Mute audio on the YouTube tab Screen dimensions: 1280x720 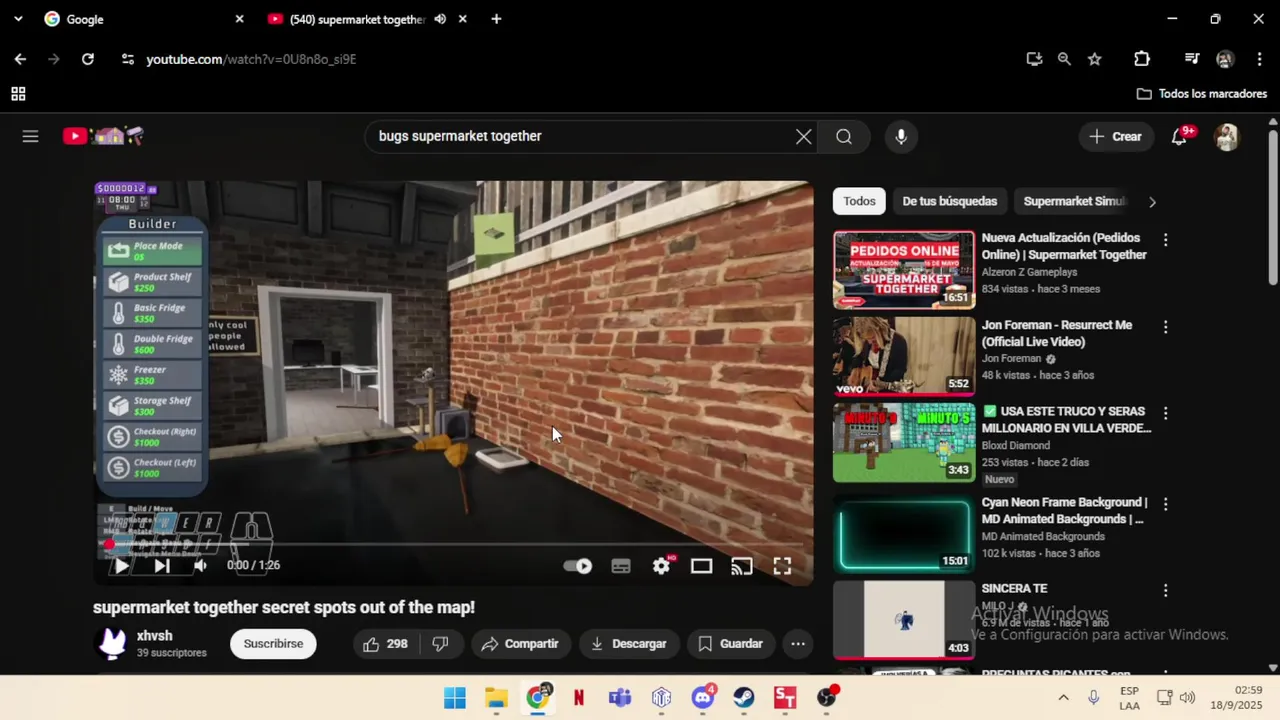[x=440, y=19]
